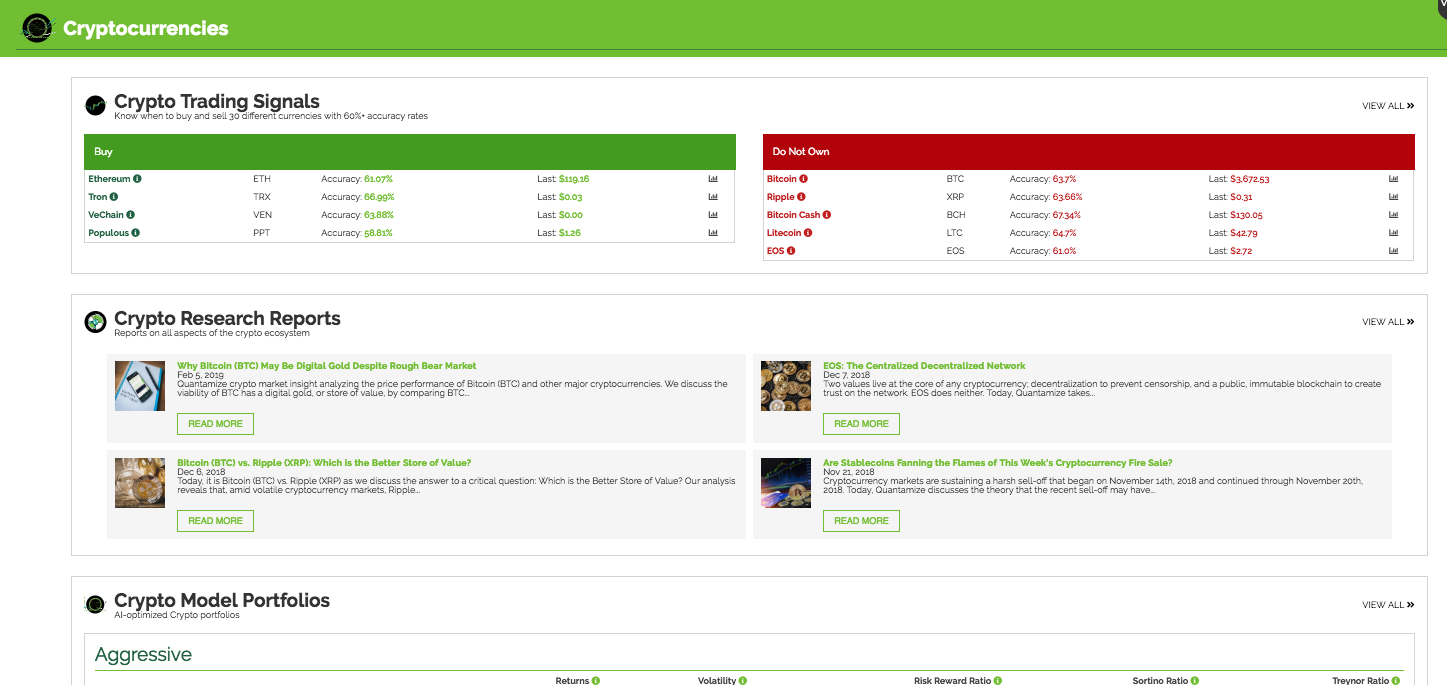
Task: Click Volatility column info icon
Action: click(x=743, y=681)
